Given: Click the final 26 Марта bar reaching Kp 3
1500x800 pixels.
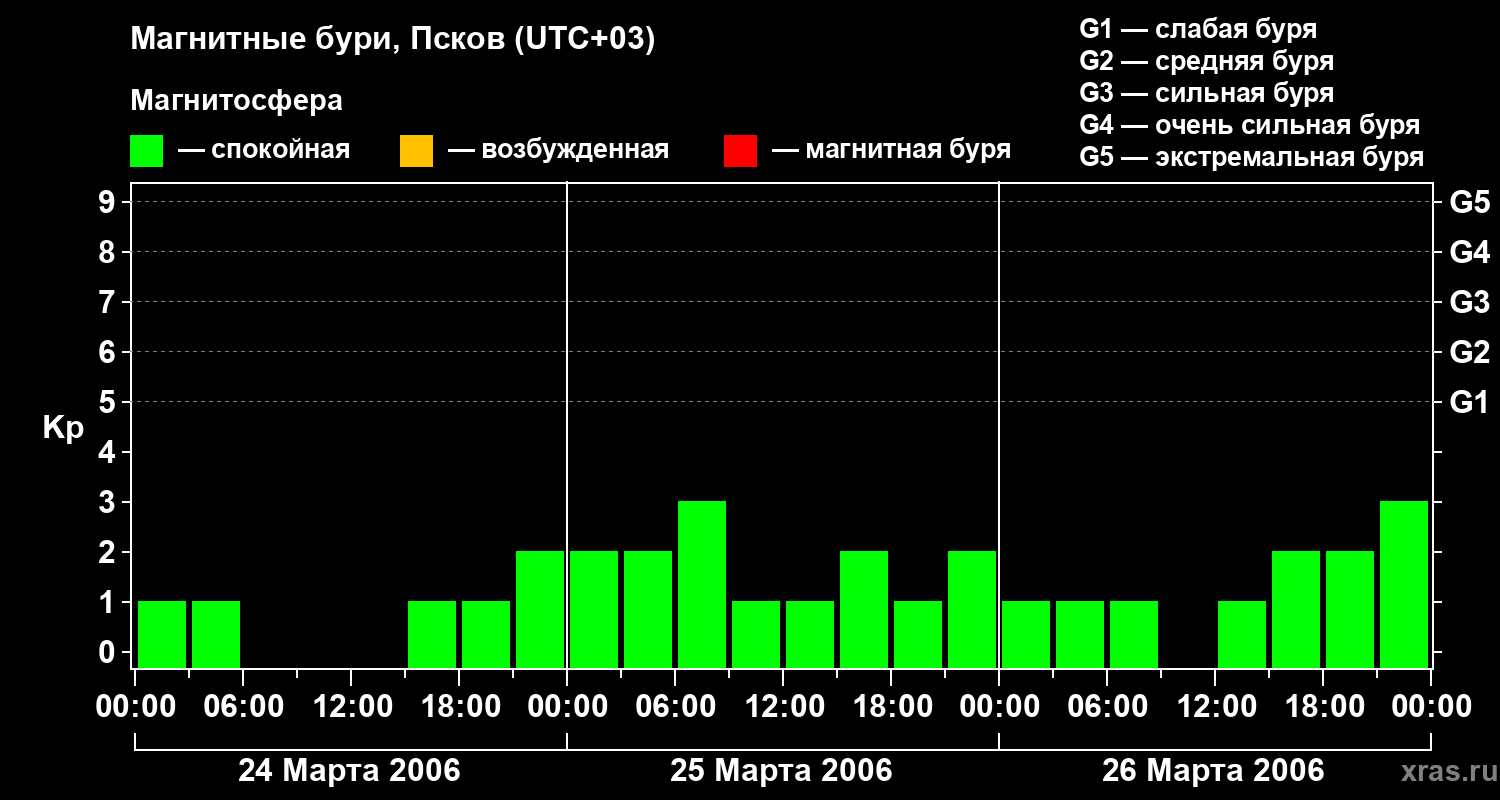Looking at the screenshot, I should 1404,584.
